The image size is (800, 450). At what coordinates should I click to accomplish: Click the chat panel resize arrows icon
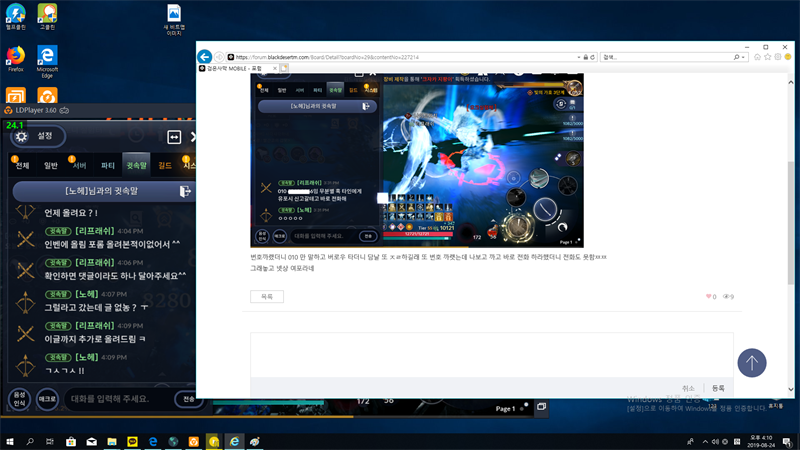coord(174,137)
